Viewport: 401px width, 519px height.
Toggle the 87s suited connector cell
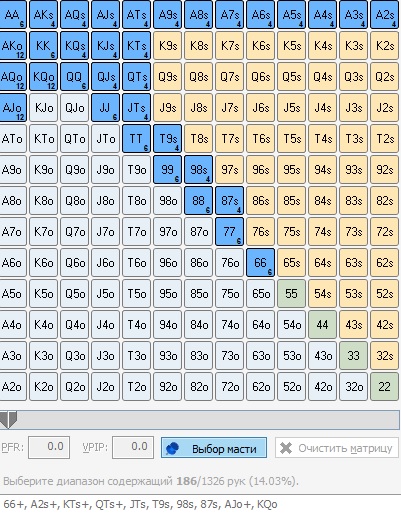(229, 201)
